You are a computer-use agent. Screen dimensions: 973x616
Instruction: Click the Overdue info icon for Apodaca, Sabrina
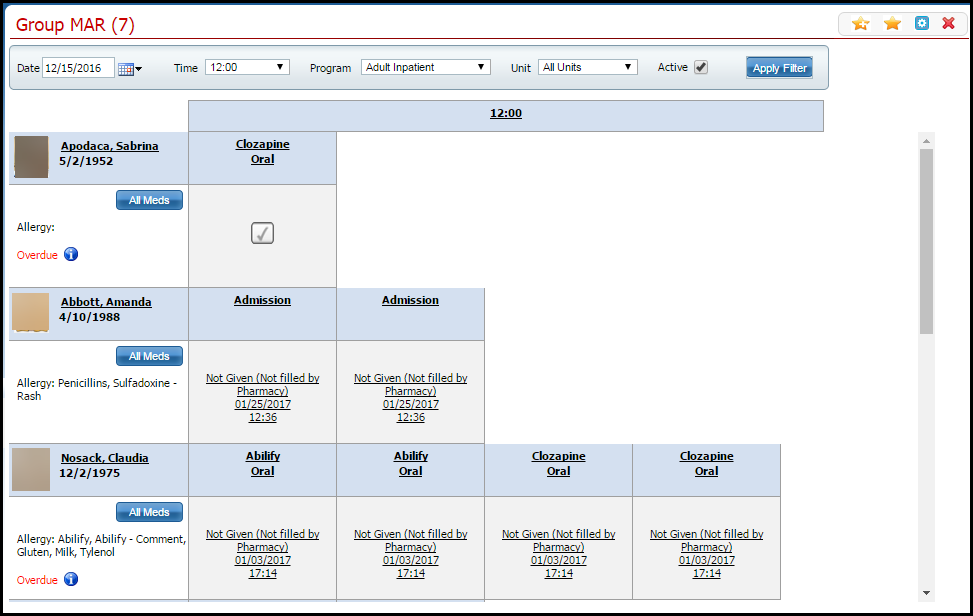click(71, 254)
